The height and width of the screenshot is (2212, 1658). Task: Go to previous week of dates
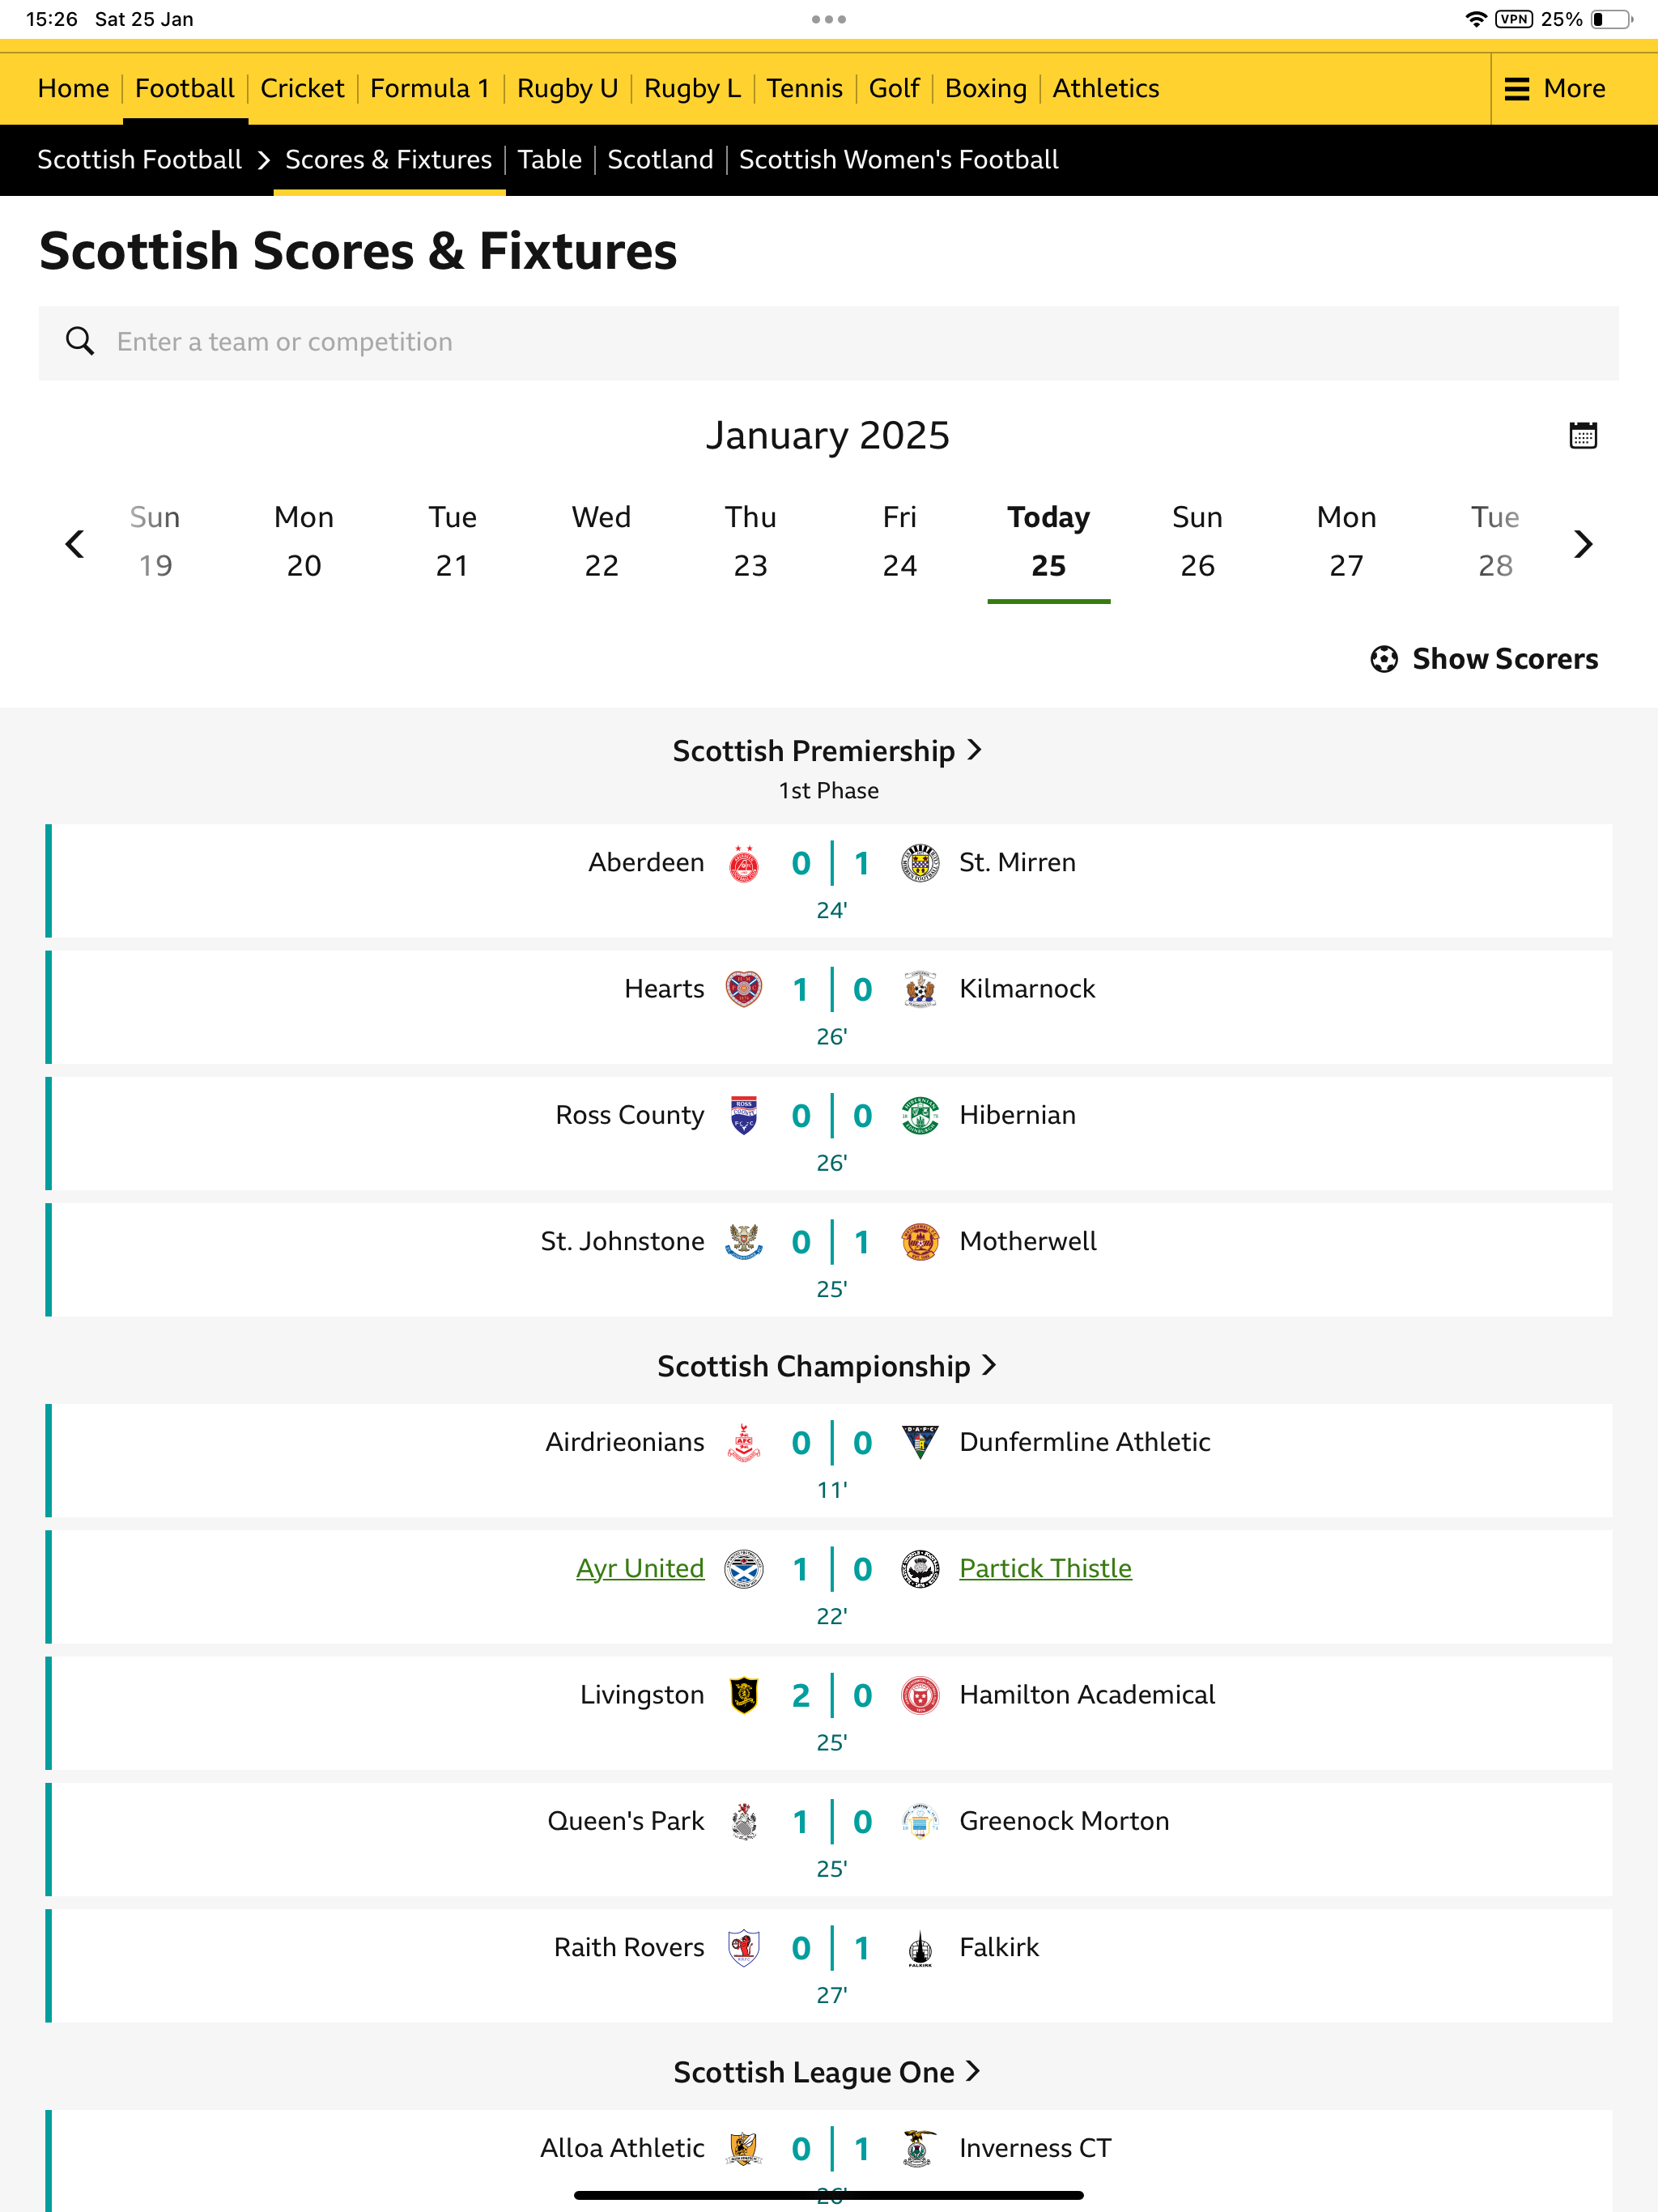[x=74, y=544]
